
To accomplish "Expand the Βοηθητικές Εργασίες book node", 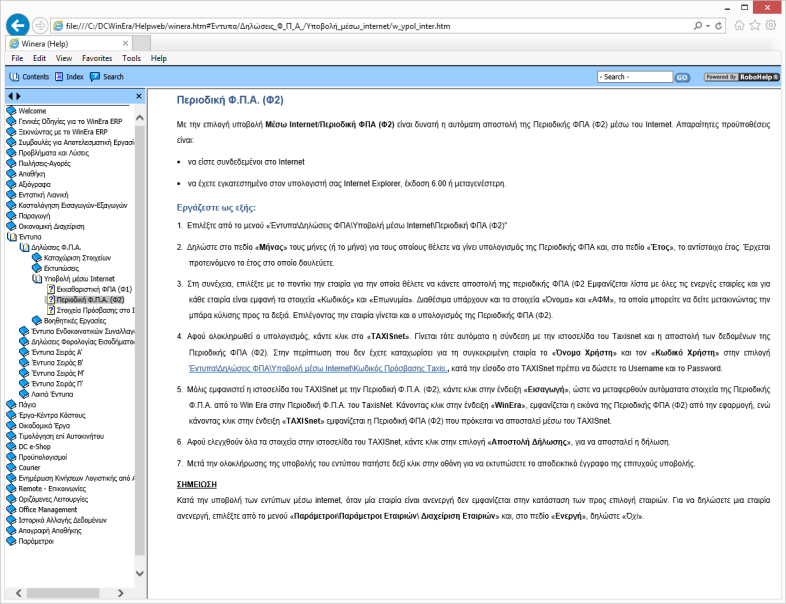I will (37, 321).
